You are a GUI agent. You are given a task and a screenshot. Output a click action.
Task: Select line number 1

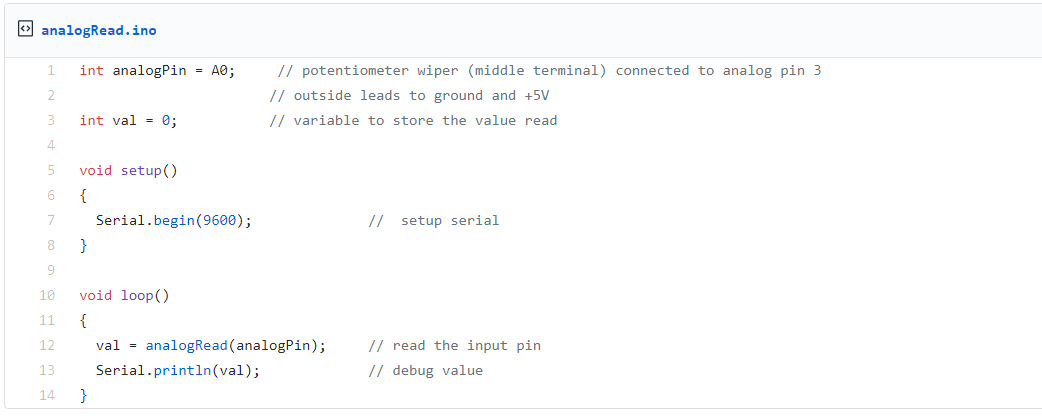[x=50, y=71]
